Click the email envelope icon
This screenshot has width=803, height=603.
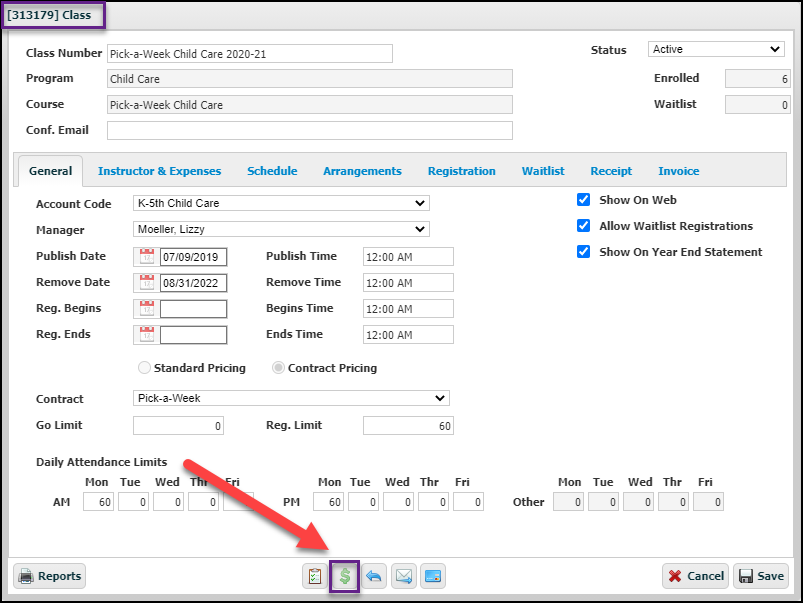(x=404, y=576)
